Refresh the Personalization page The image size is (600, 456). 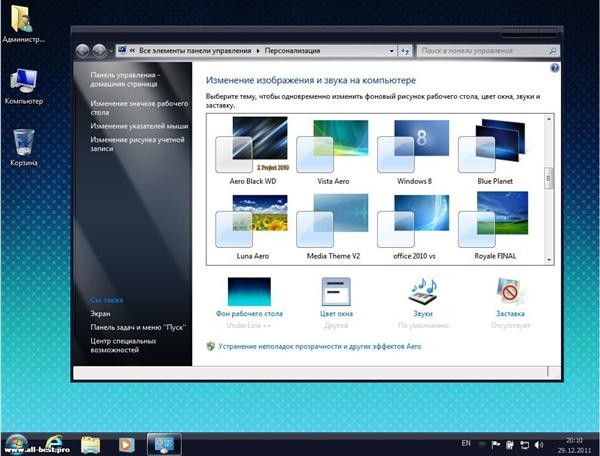(x=405, y=51)
